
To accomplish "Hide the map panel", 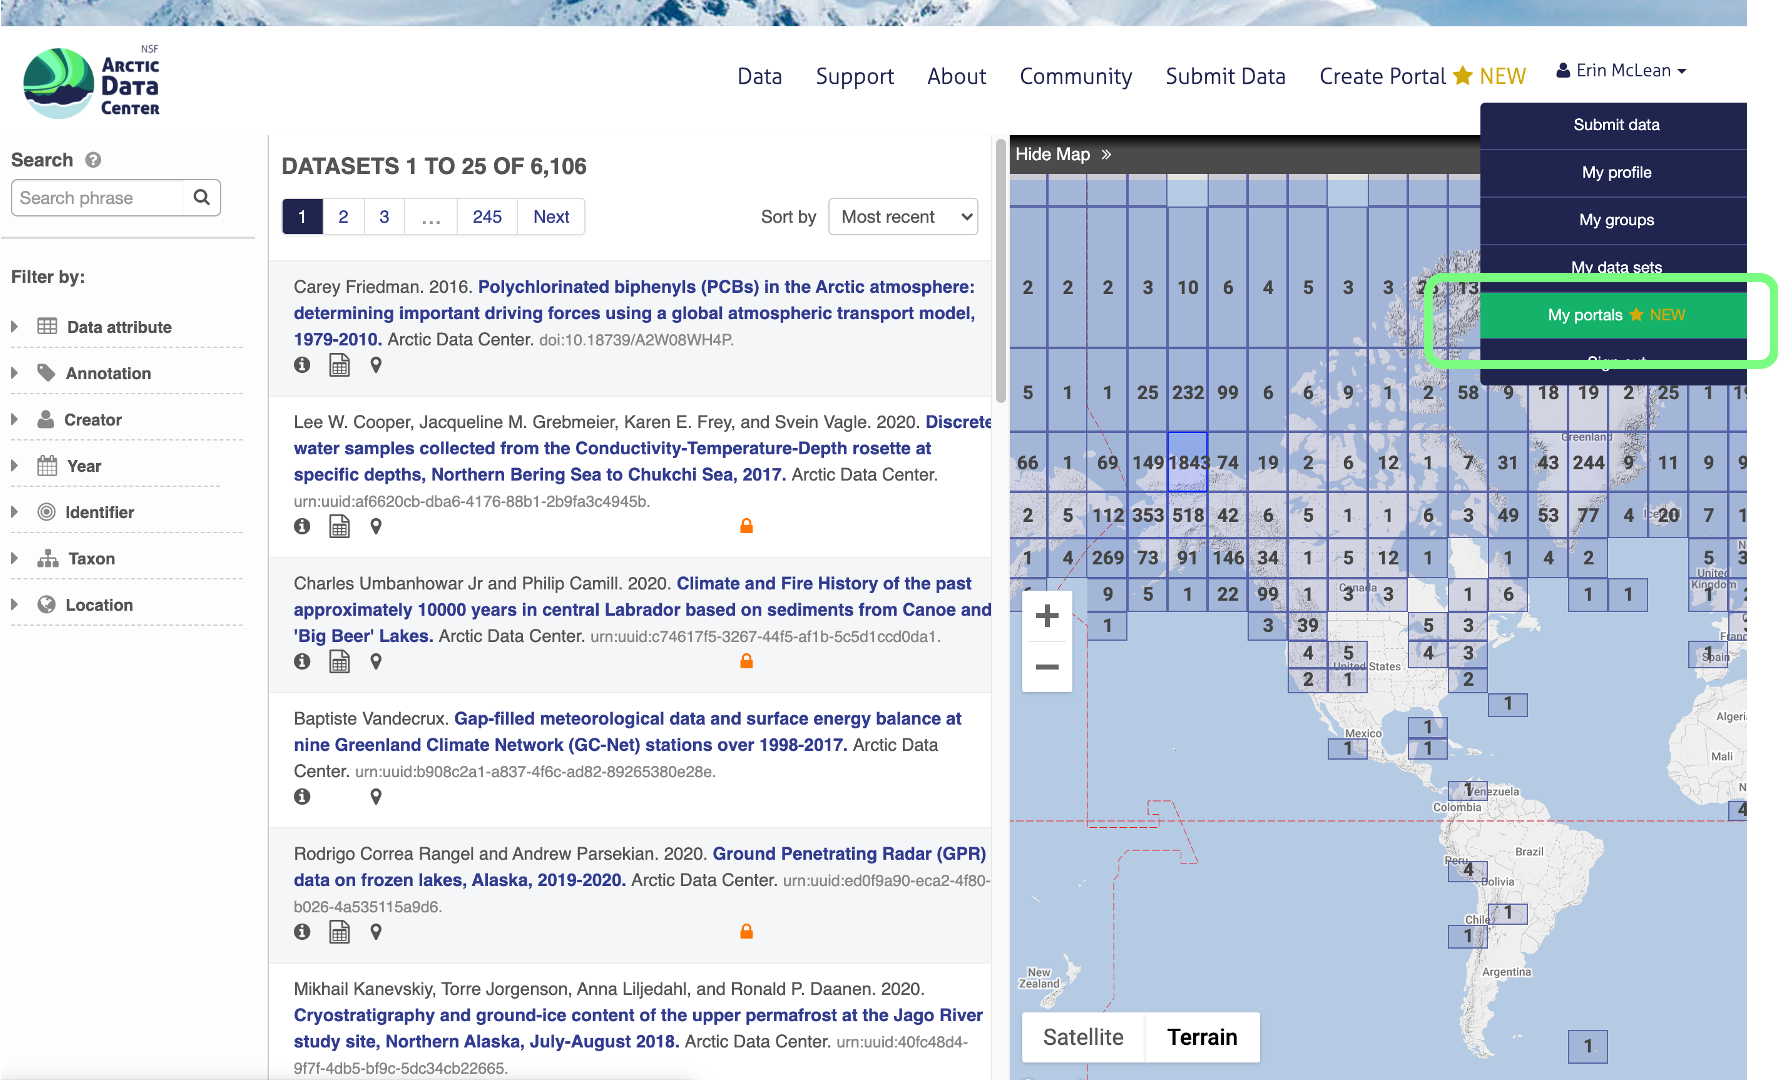I will [1063, 154].
